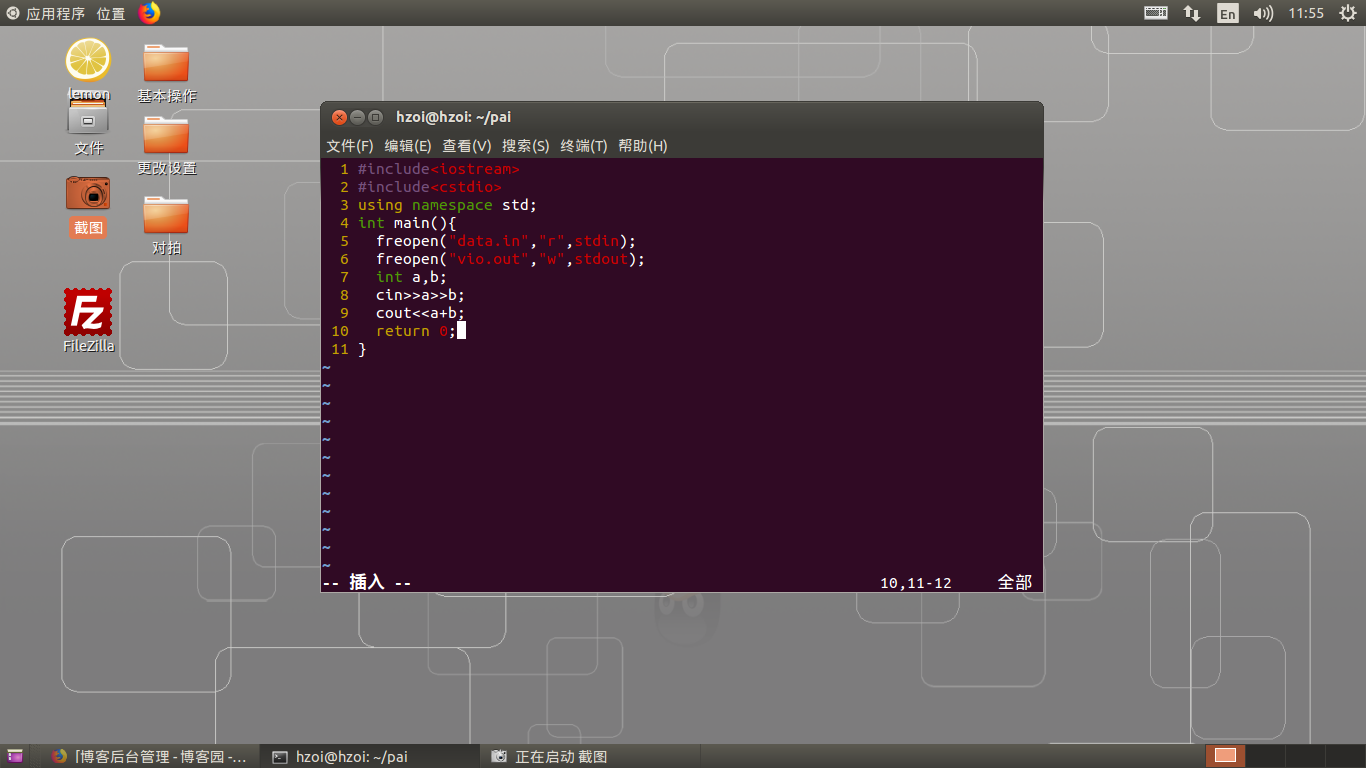This screenshot has width=1366, height=768.
Task: Open the system power gear menu
Action: [x=1347, y=13]
